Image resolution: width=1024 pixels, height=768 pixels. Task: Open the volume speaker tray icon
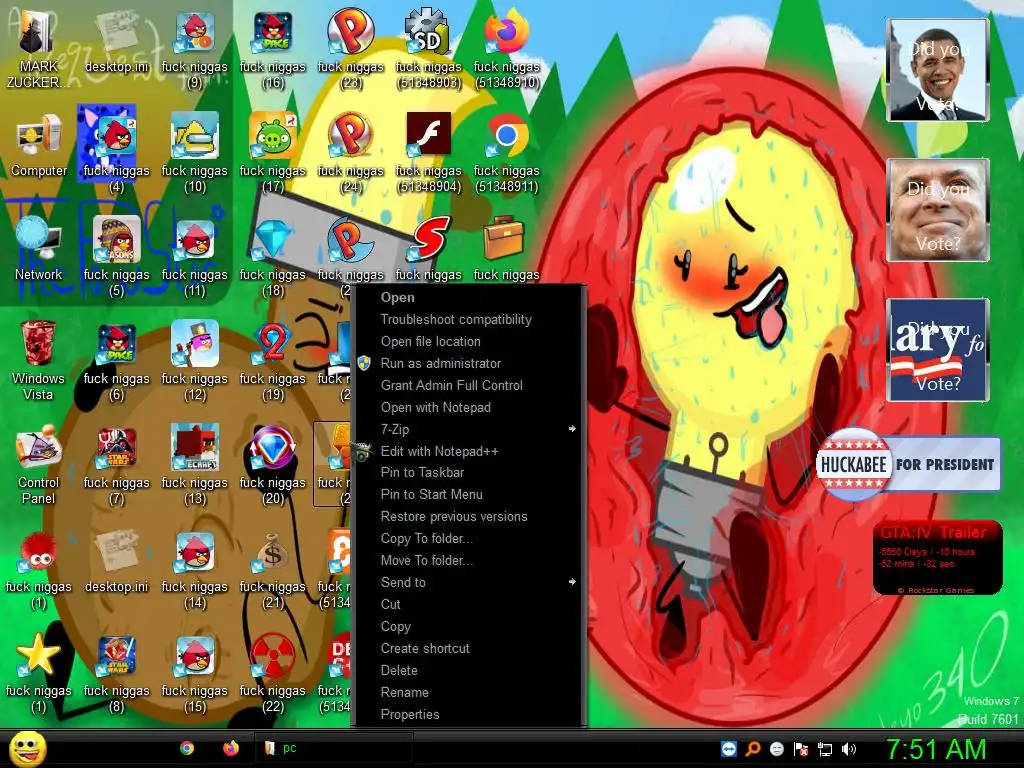click(849, 749)
